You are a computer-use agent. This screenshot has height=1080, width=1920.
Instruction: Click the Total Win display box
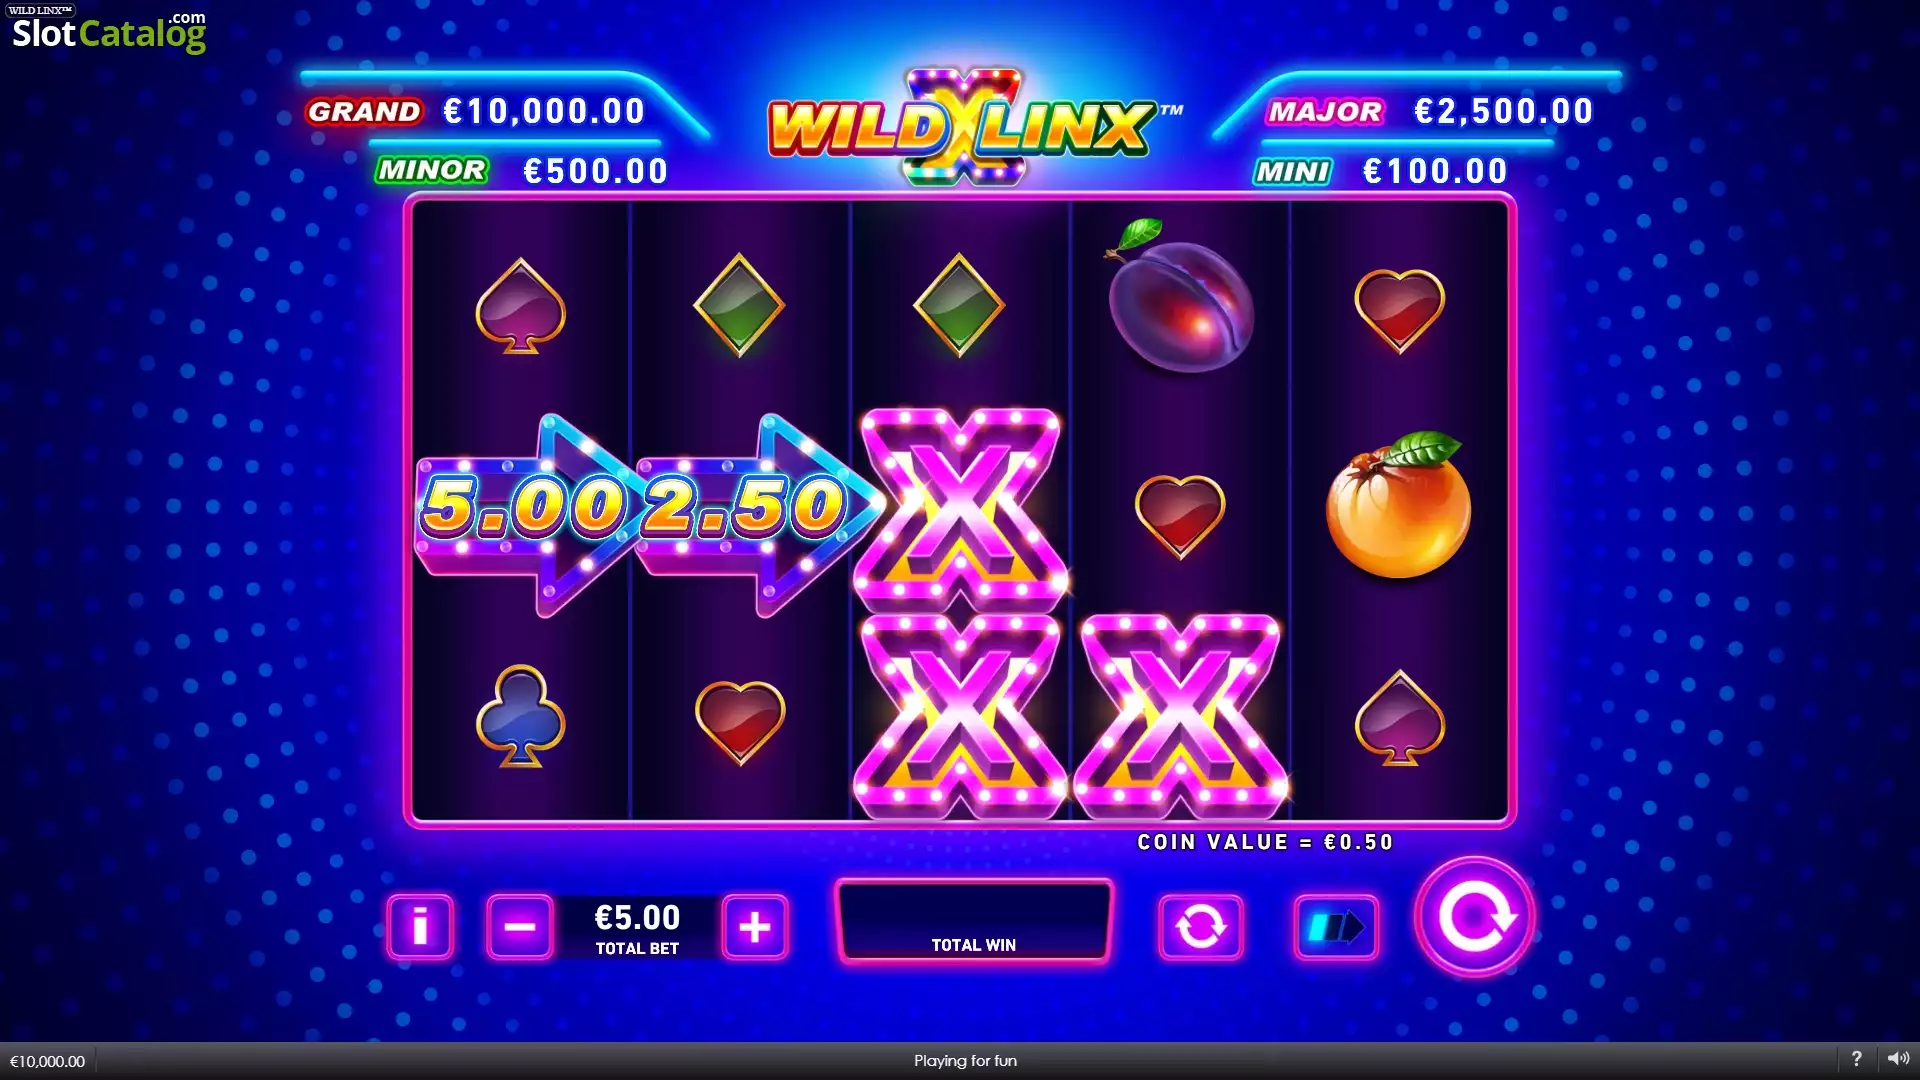click(x=974, y=921)
